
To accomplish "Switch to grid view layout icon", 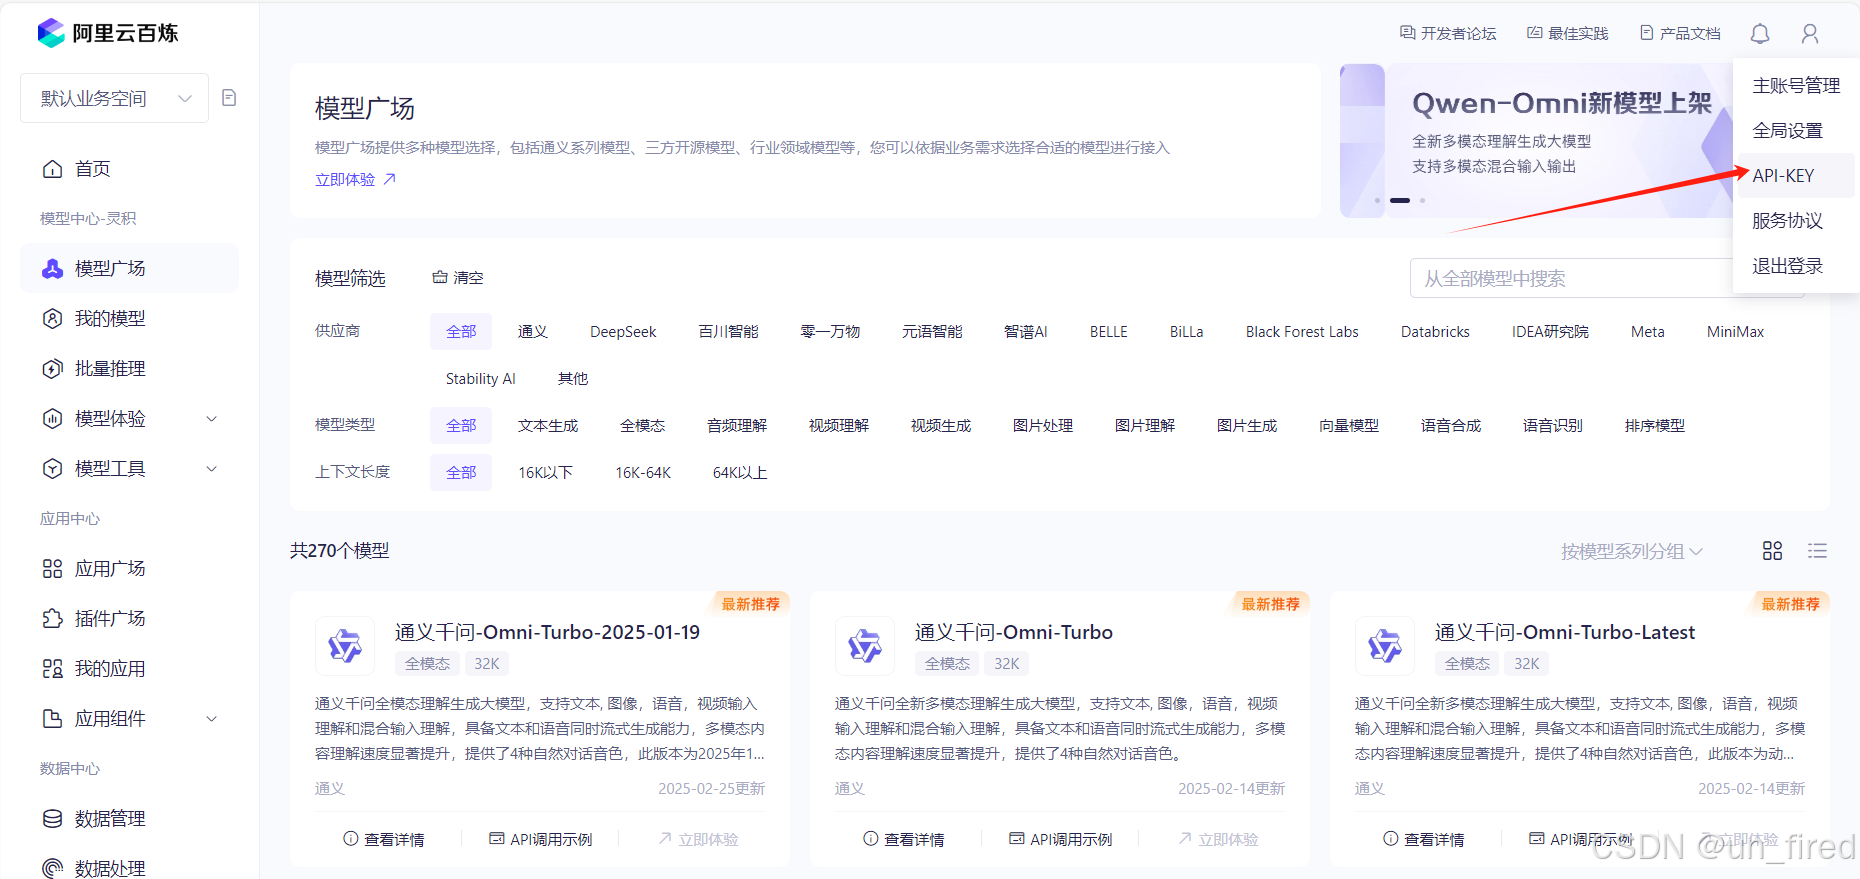I will pos(1772,551).
